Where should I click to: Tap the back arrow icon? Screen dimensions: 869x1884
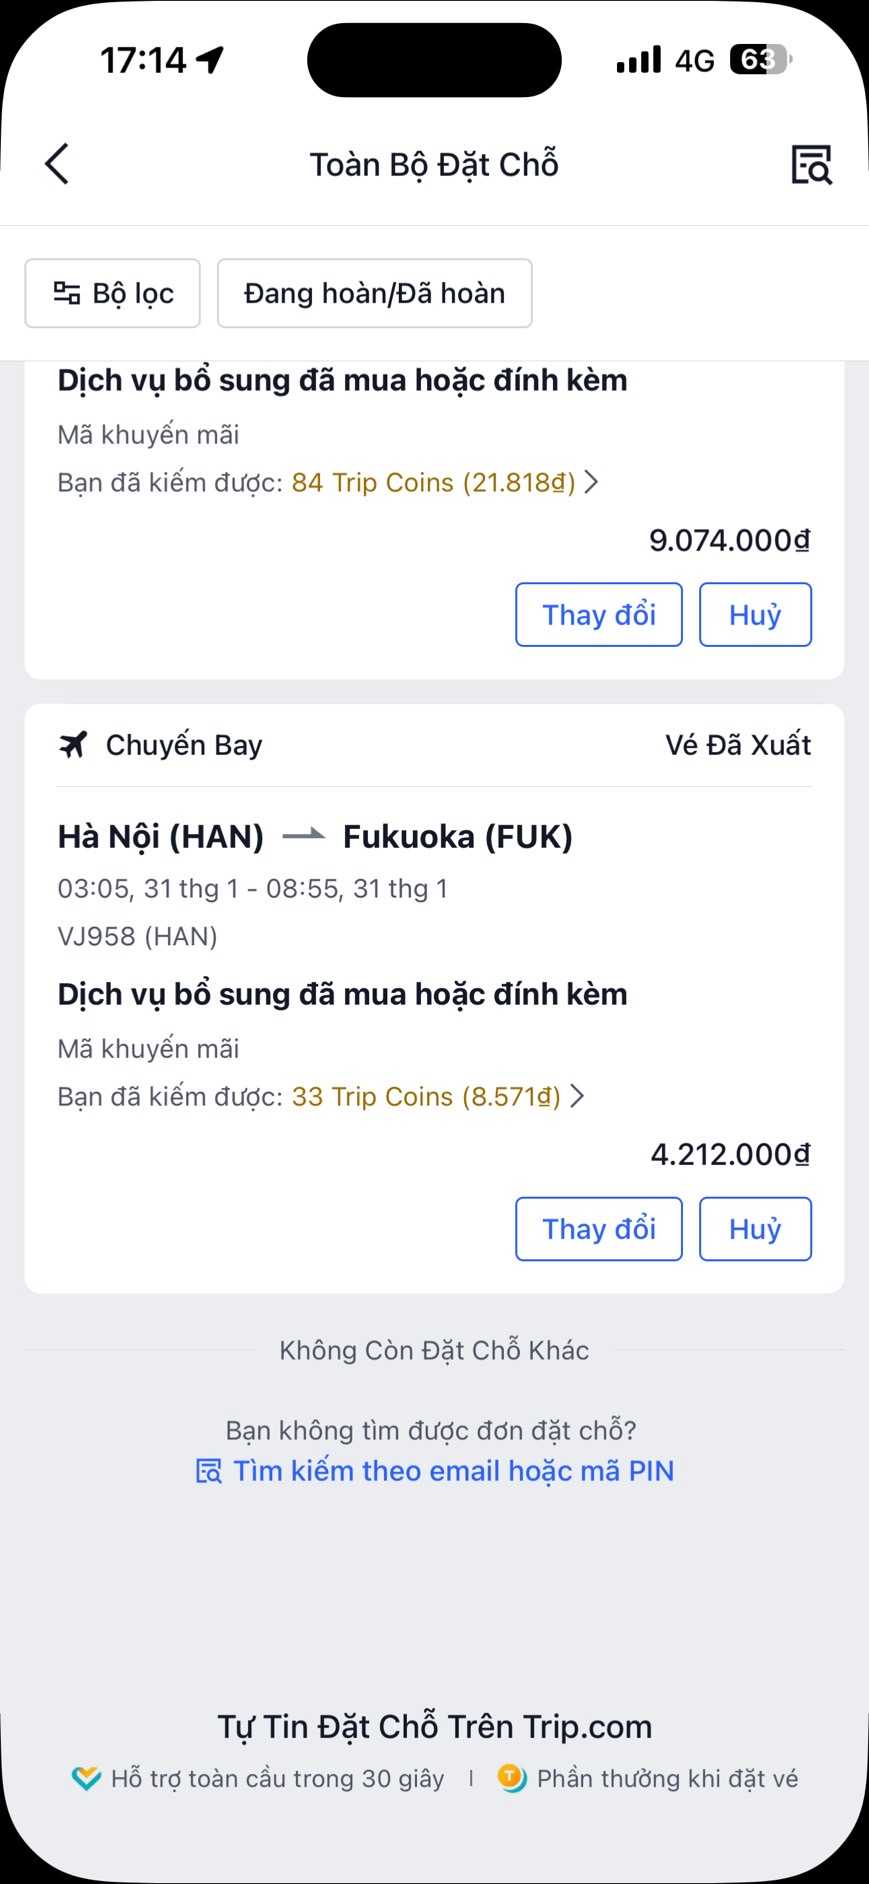point(57,164)
